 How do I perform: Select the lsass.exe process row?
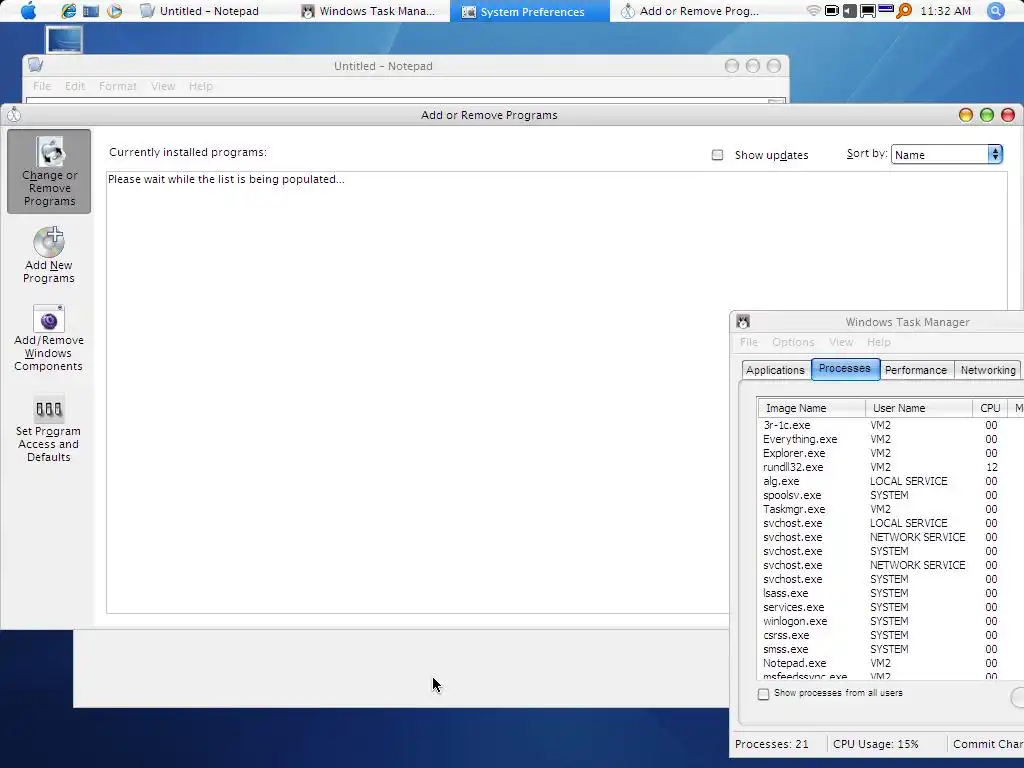[x=891, y=593]
